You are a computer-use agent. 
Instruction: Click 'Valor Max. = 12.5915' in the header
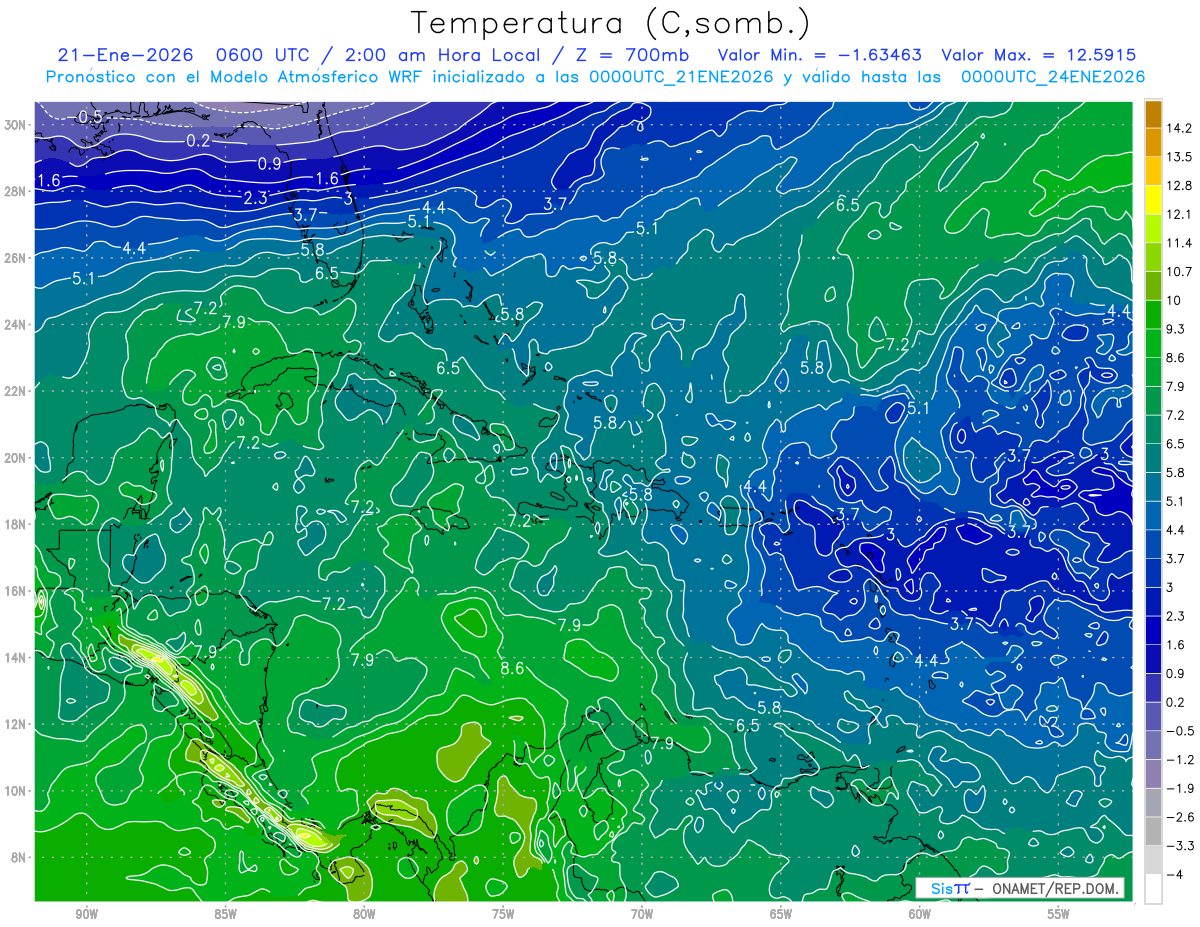point(1039,55)
